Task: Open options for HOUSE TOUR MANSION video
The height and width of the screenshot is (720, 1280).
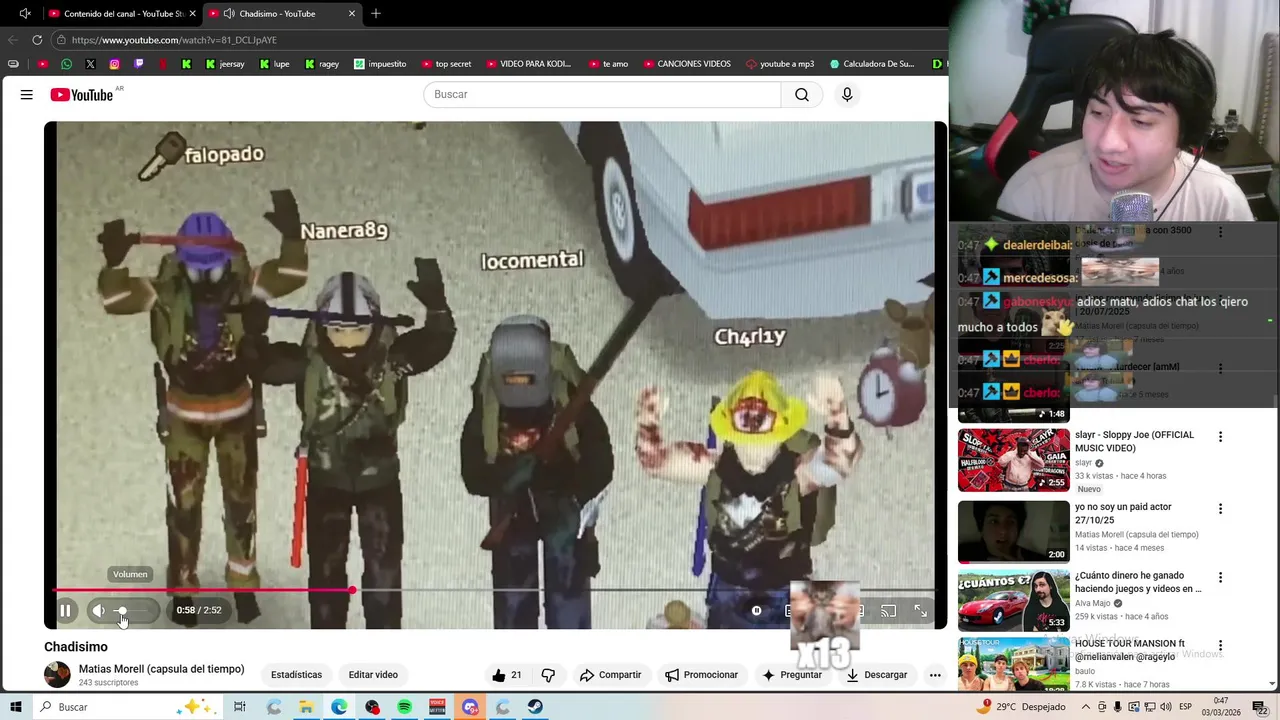Action: 1220,646
